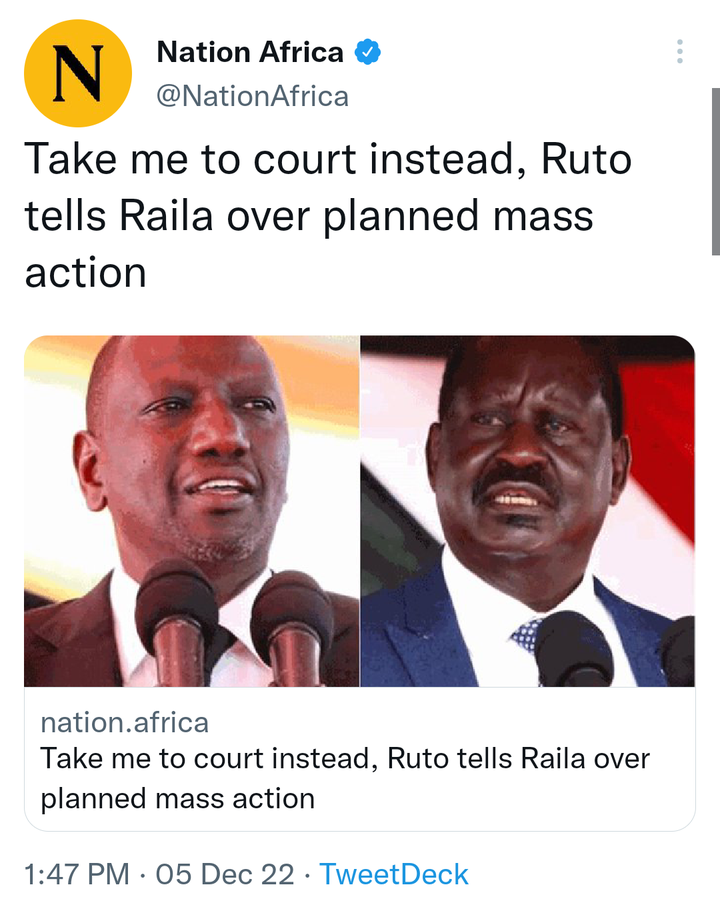
Task: Click the blue verified badge
Action: click(368, 52)
